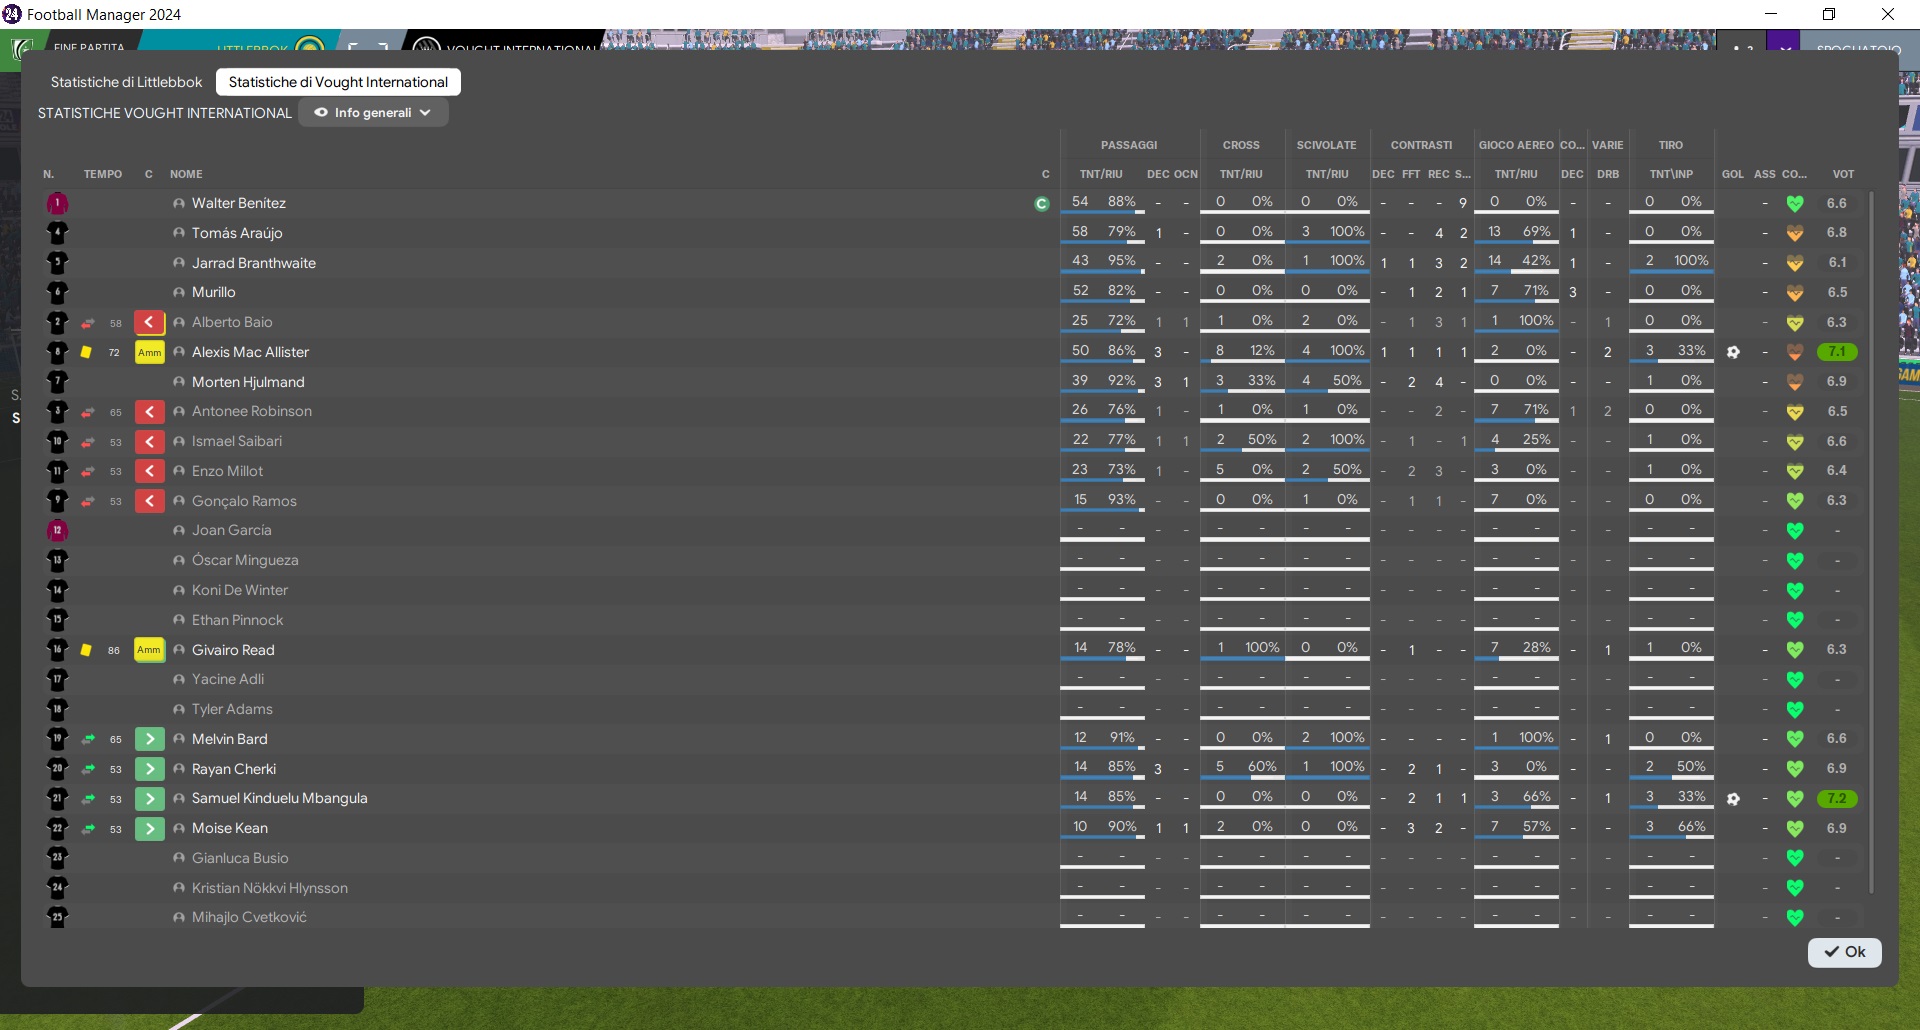Screen dimensions: 1920x1030
Task: Click Rayan Cherki's green substitution arrows icon
Action: [x=88, y=769]
